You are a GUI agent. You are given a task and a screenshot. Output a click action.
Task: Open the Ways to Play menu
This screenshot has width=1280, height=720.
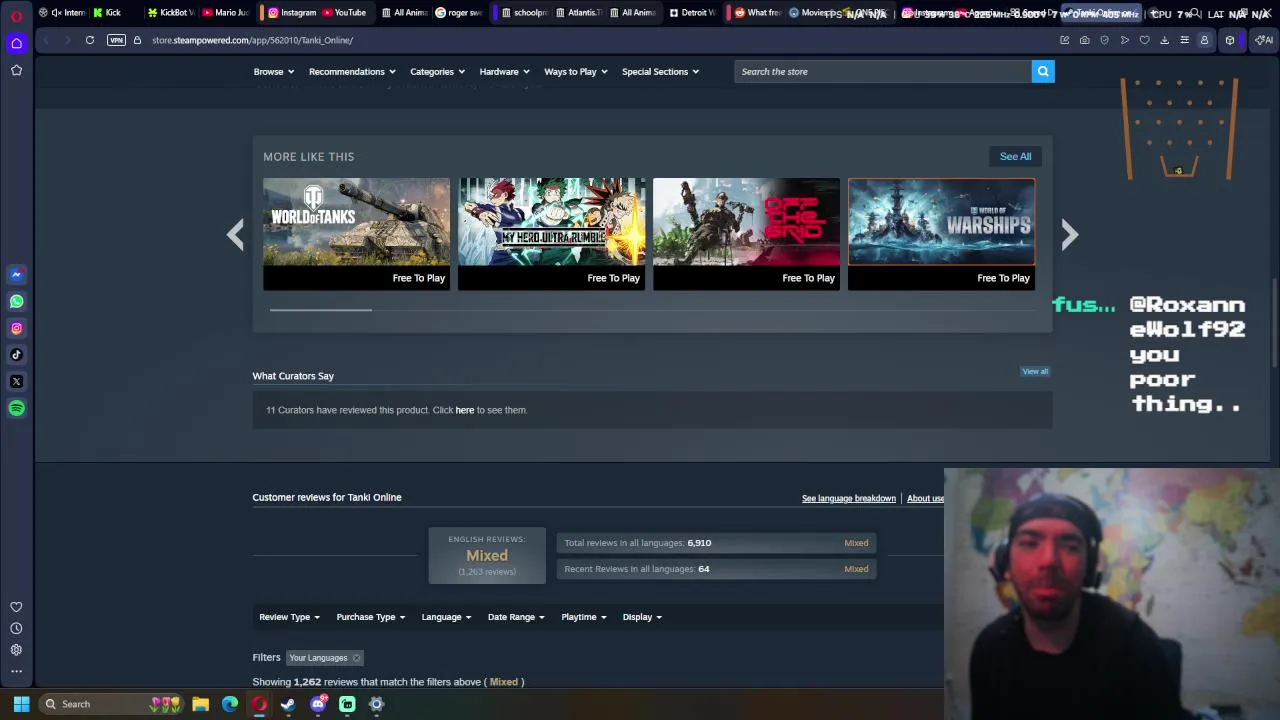(576, 72)
